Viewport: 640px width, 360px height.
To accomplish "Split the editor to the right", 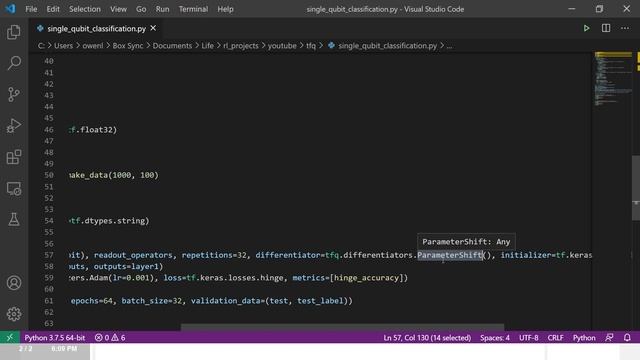I will [606, 28].
